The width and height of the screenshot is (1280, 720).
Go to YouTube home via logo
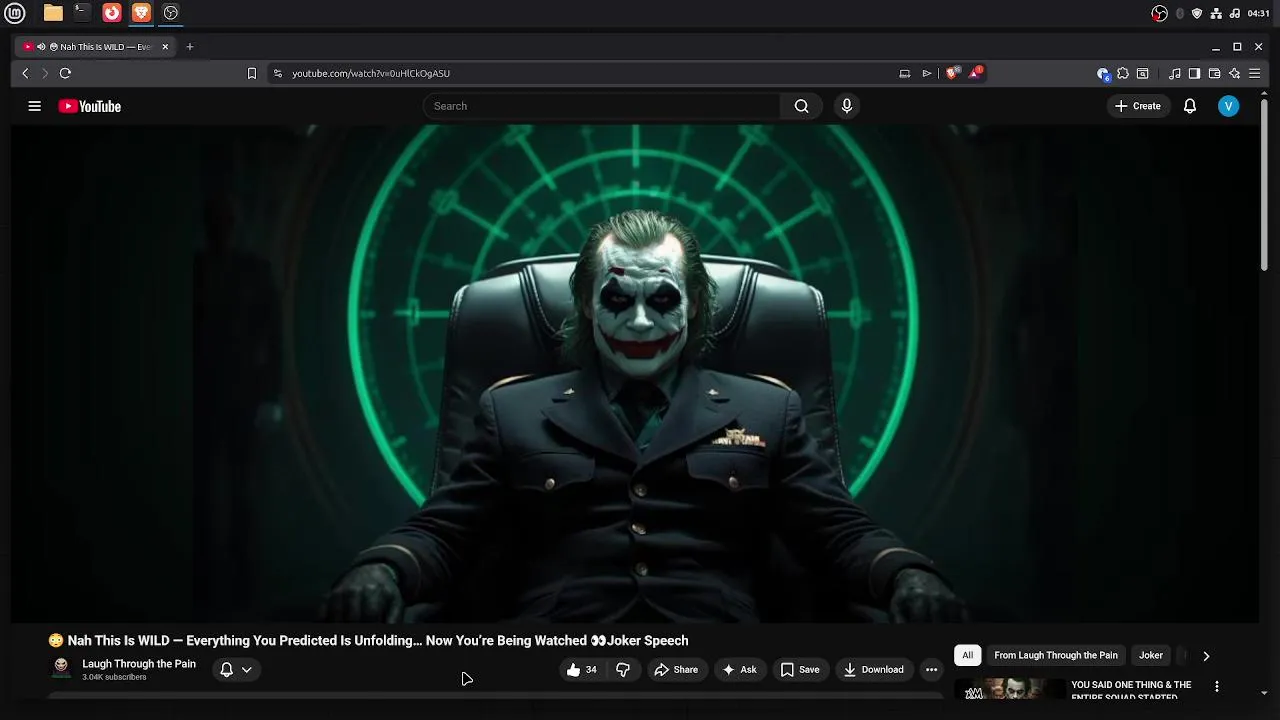[89, 106]
